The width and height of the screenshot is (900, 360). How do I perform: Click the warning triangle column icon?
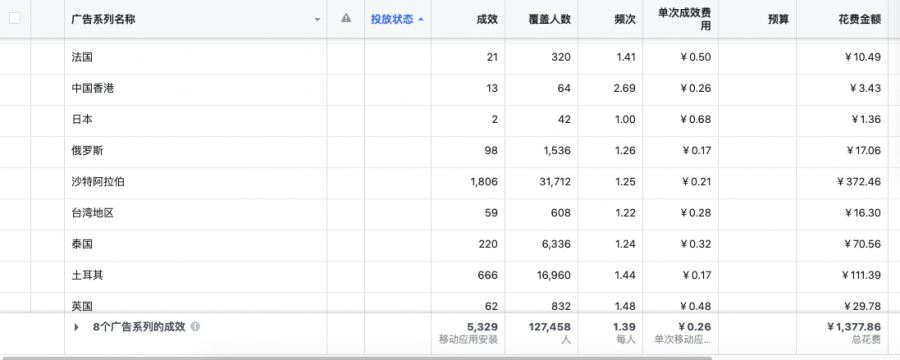346,18
